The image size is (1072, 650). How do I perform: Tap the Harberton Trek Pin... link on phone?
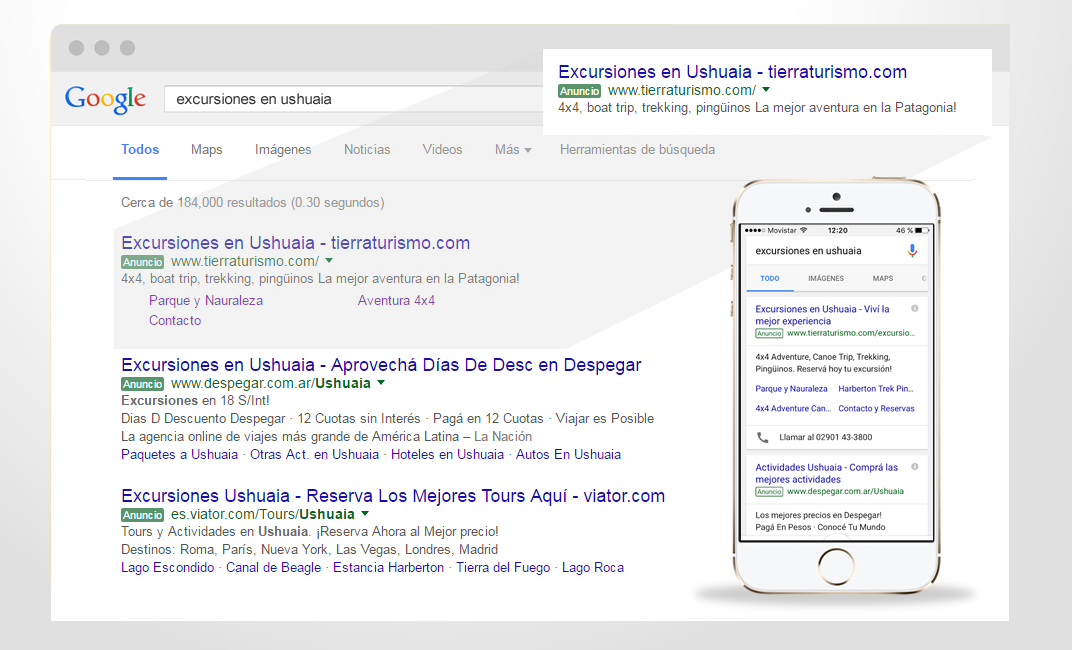pos(876,389)
